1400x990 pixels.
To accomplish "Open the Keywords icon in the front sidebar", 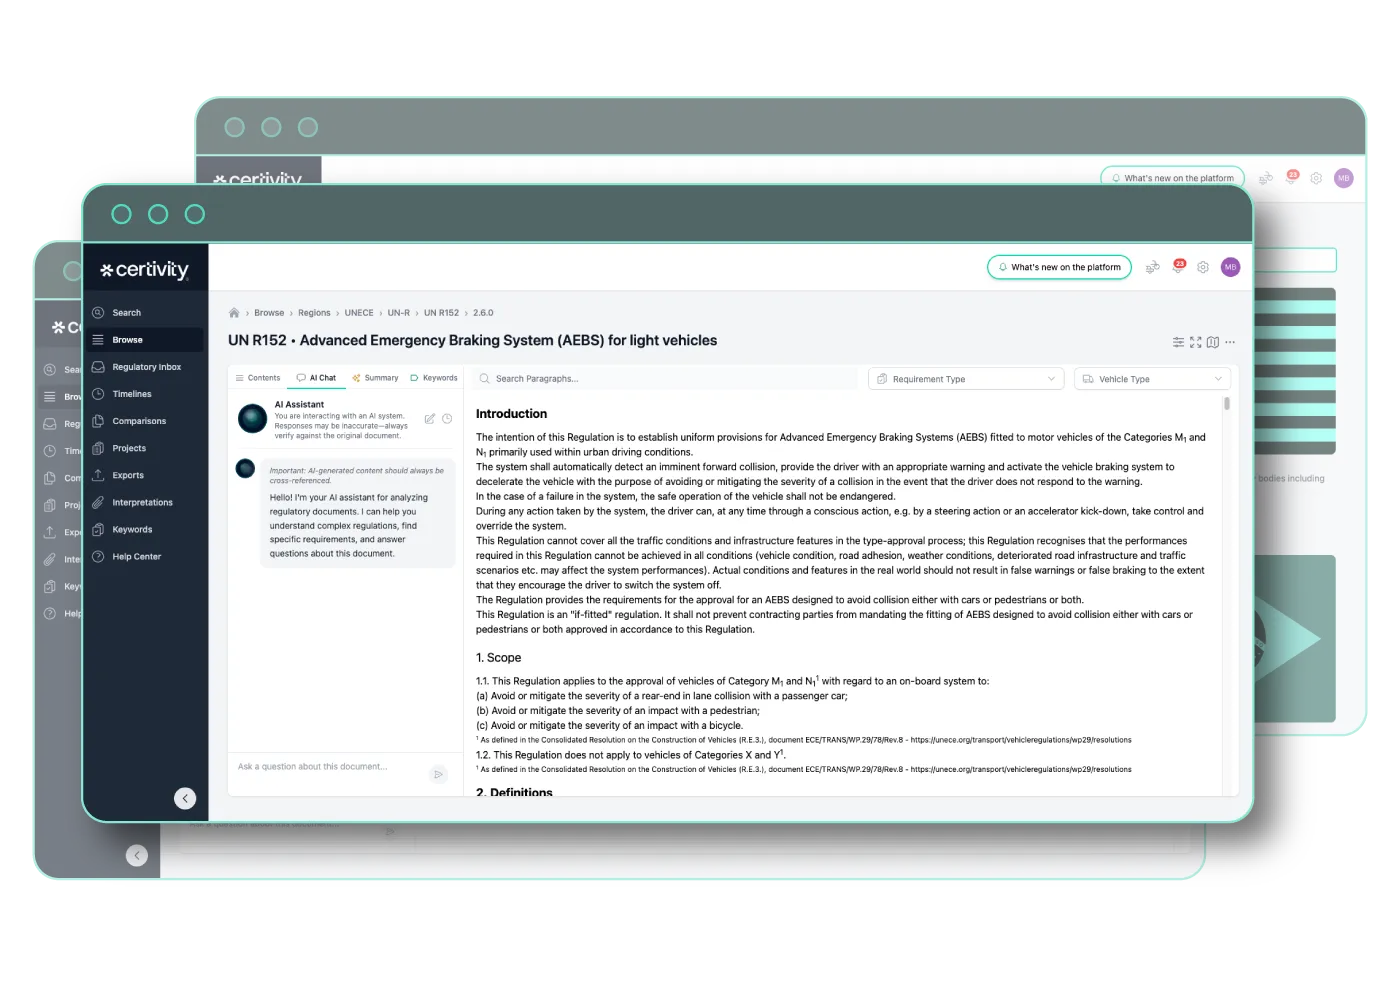I will (x=98, y=529).
